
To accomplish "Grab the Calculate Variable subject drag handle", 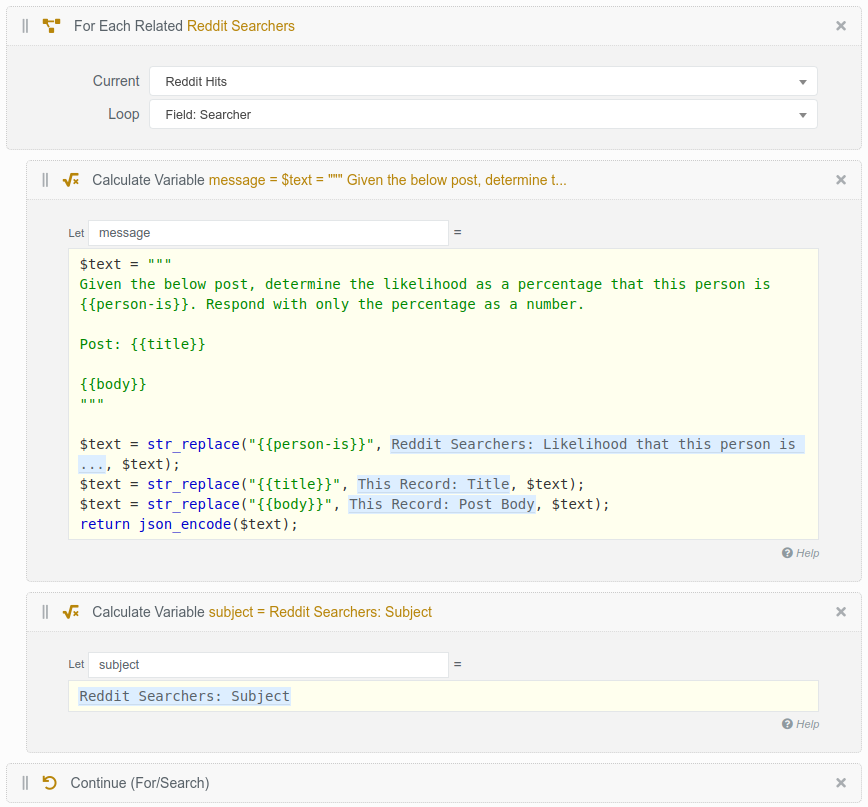I will (45, 612).
